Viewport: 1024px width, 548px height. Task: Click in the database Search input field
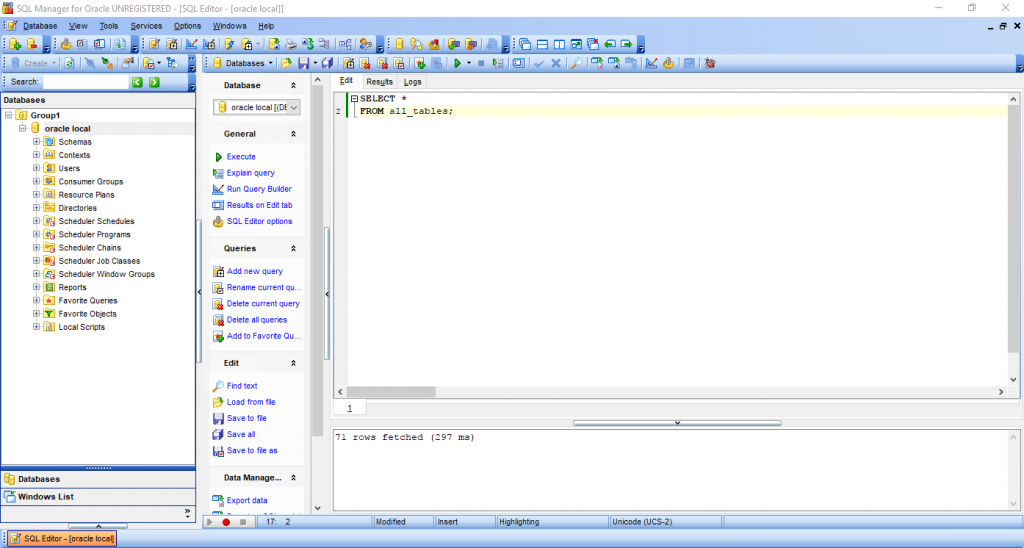pyautogui.click(x=84, y=82)
